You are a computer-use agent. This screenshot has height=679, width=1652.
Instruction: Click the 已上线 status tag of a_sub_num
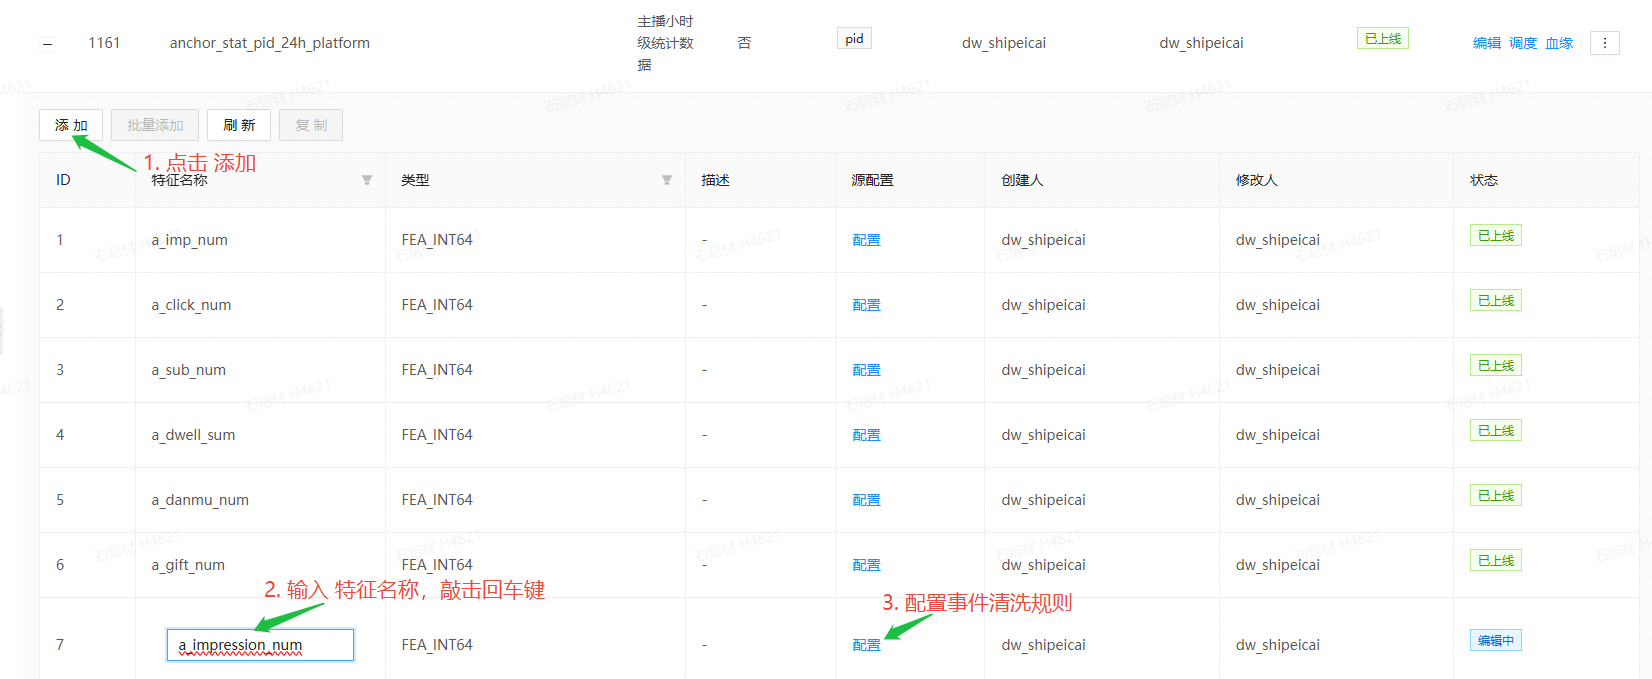[1495, 366]
